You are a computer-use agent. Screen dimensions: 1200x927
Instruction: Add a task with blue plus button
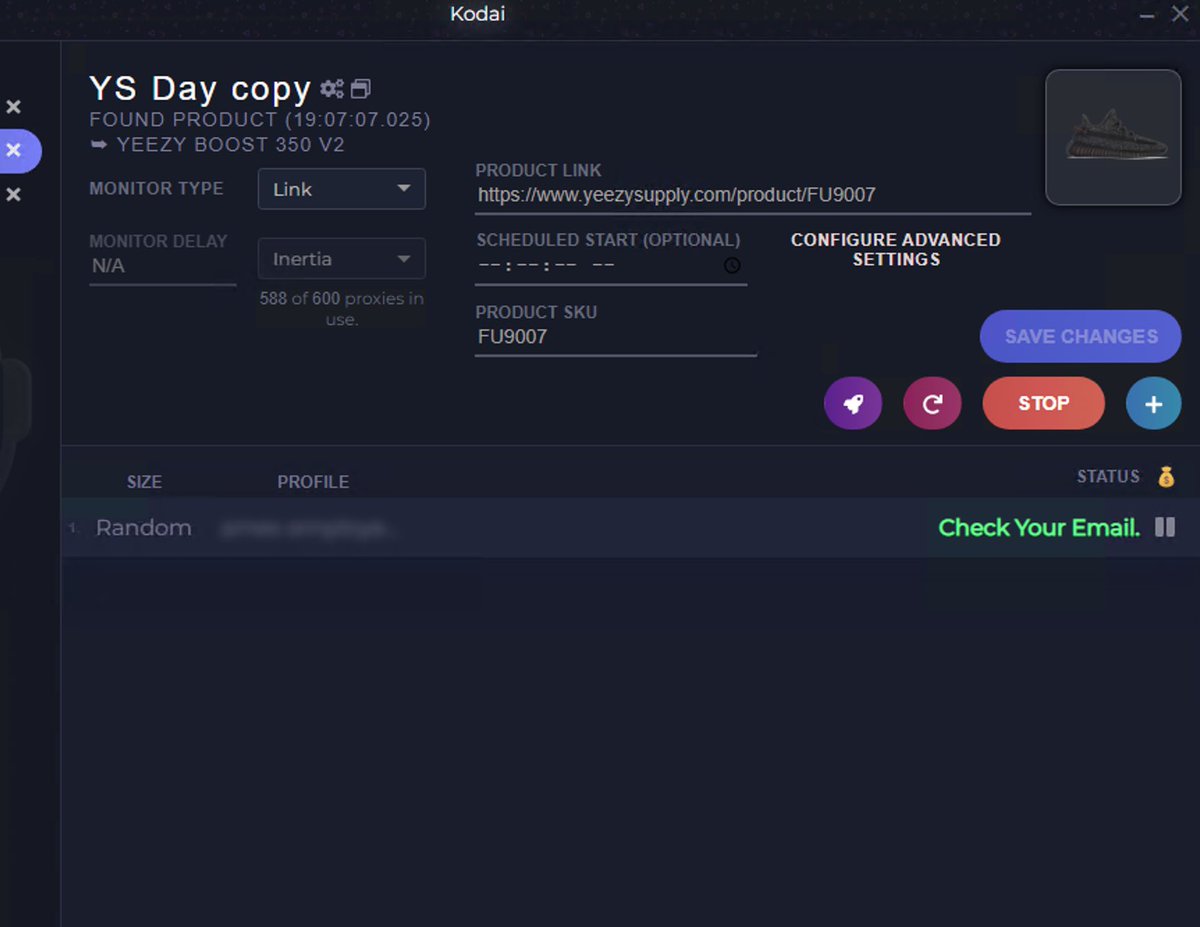coord(1153,404)
